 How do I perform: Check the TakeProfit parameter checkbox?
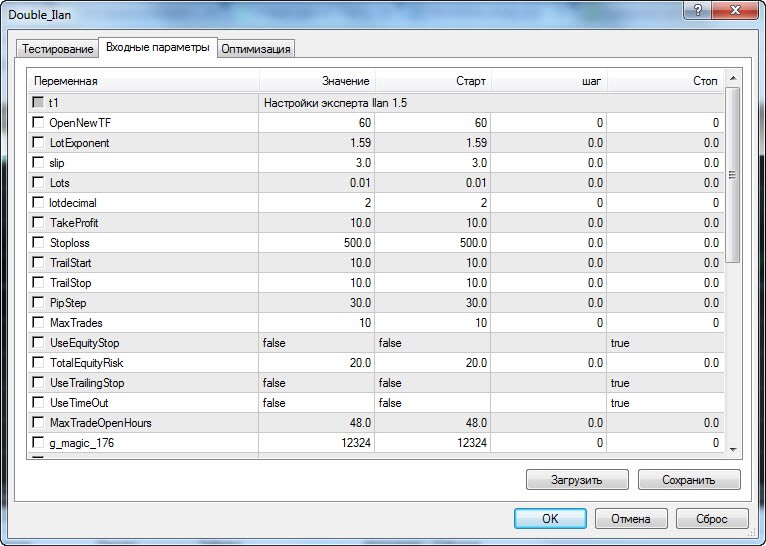click(38, 223)
